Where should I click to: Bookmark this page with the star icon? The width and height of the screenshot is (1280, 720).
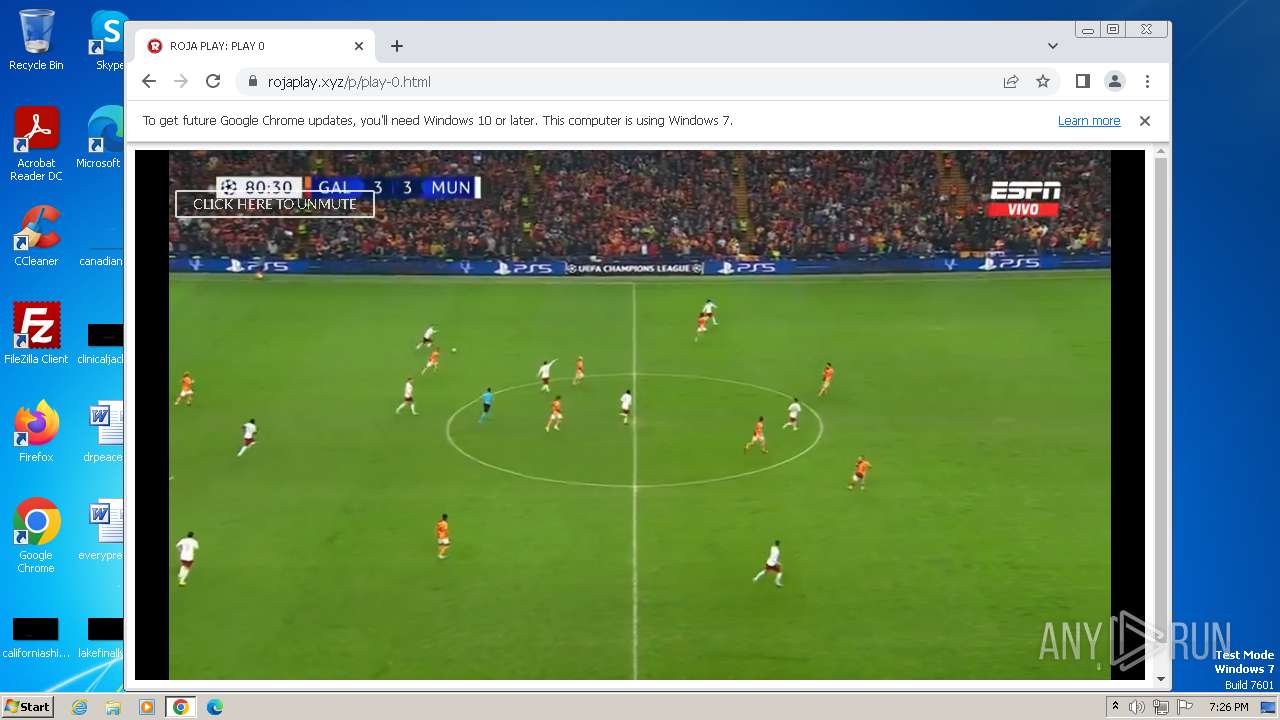(1043, 82)
